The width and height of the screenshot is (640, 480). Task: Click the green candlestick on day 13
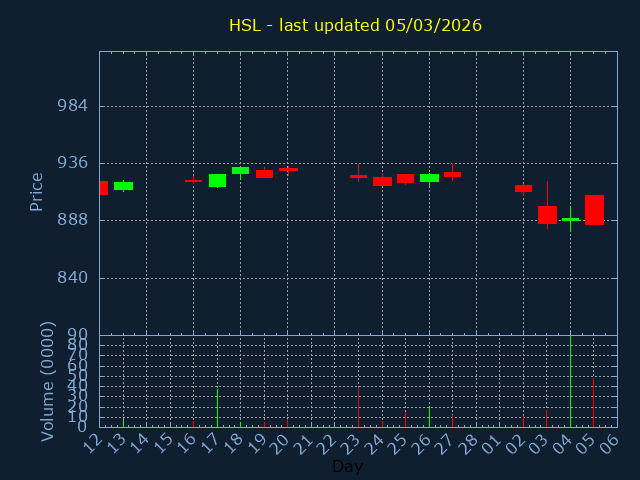pyautogui.click(x=123, y=186)
